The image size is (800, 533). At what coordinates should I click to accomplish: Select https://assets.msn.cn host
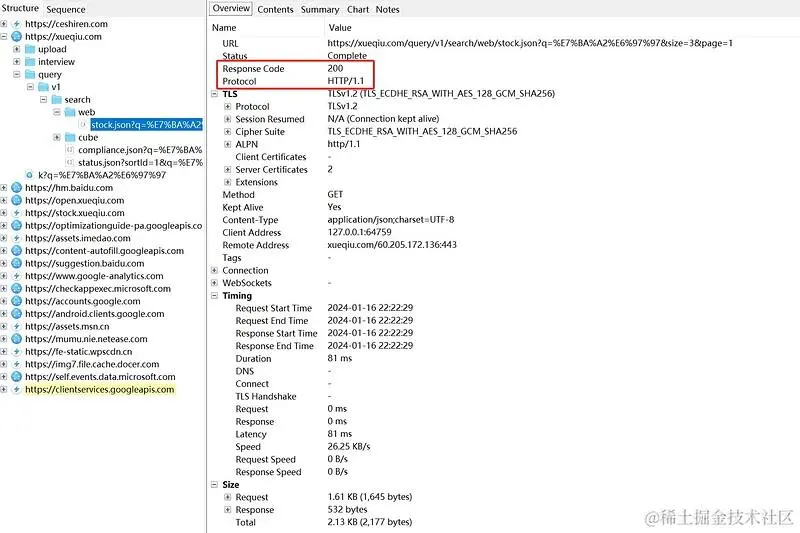pyautogui.click(x=67, y=326)
